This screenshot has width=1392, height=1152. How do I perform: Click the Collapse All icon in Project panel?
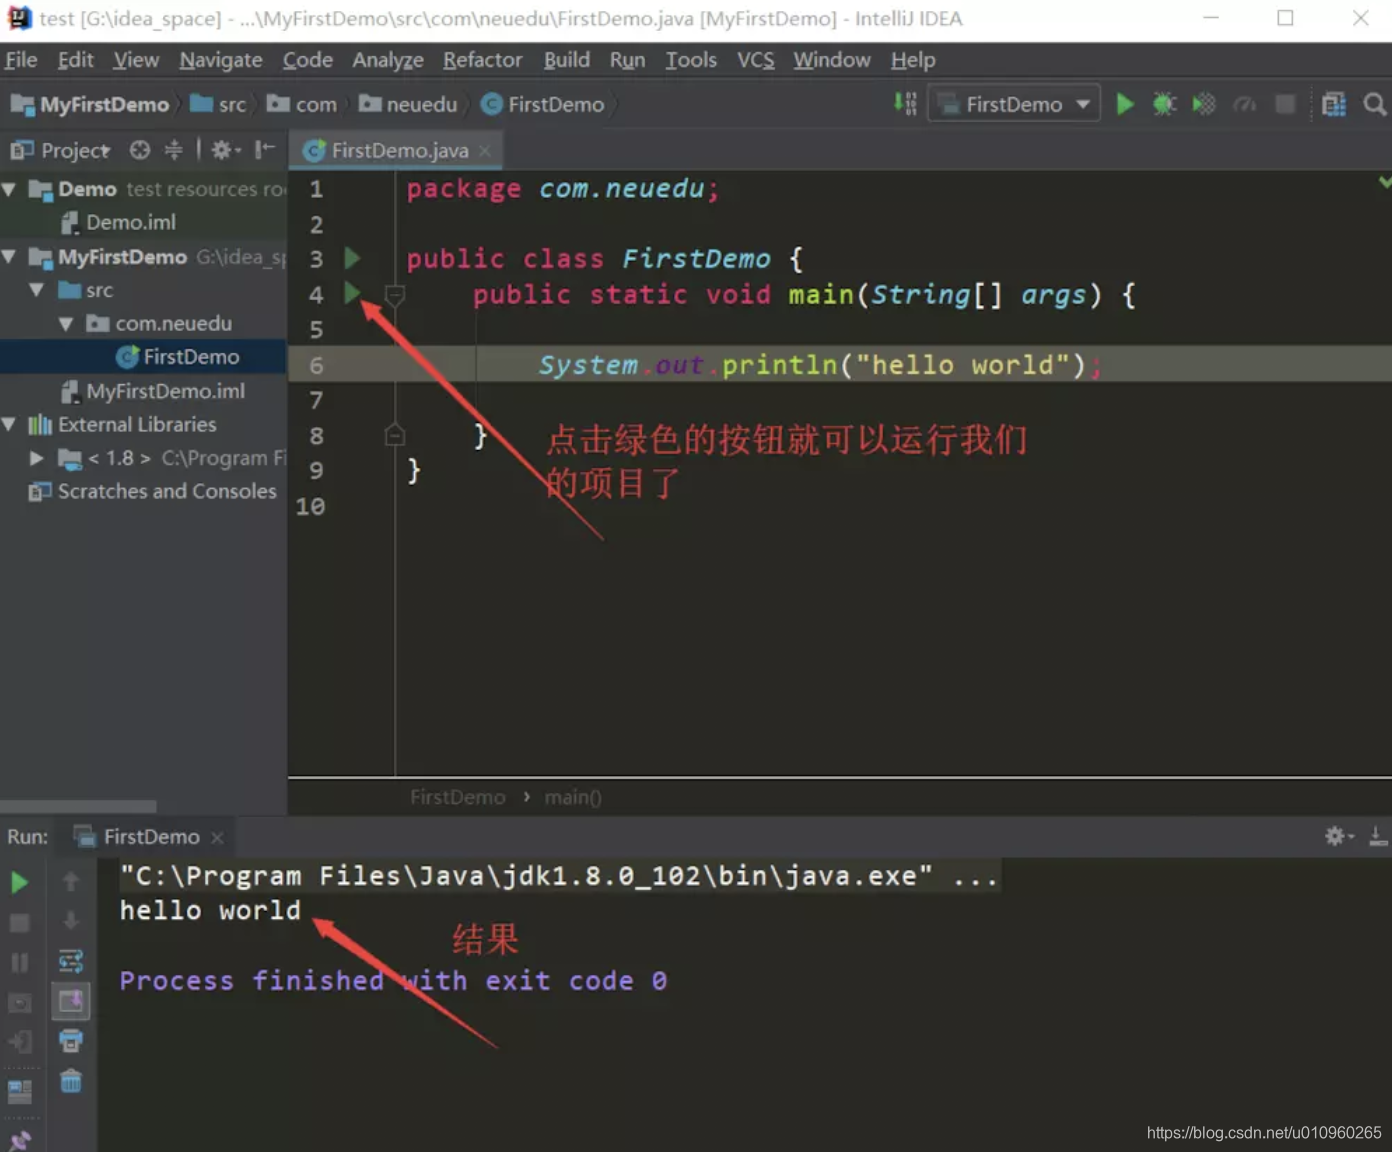click(x=173, y=150)
